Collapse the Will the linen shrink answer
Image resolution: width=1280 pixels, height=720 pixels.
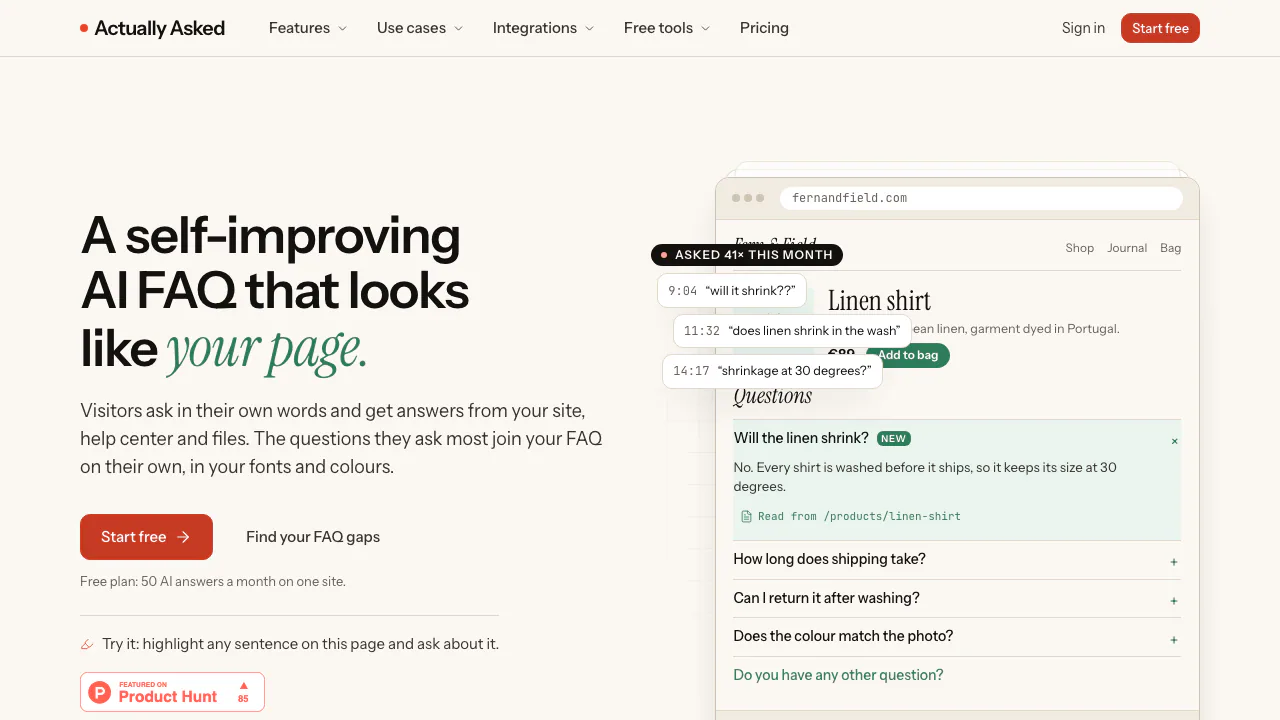[1174, 441]
